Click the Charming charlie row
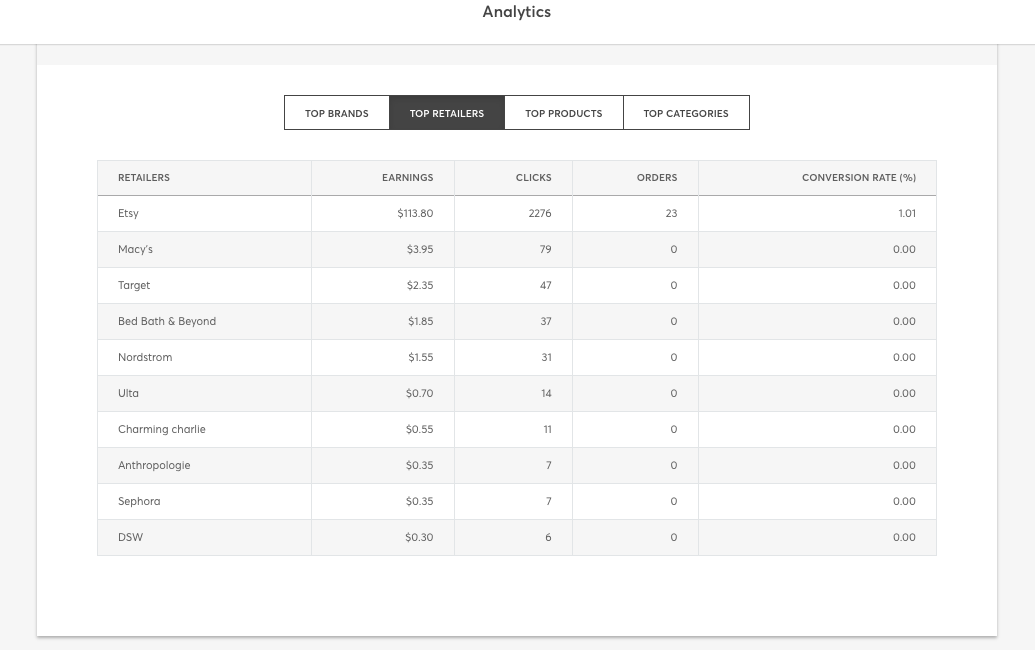The image size is (1035, 650). pos(517,429)
